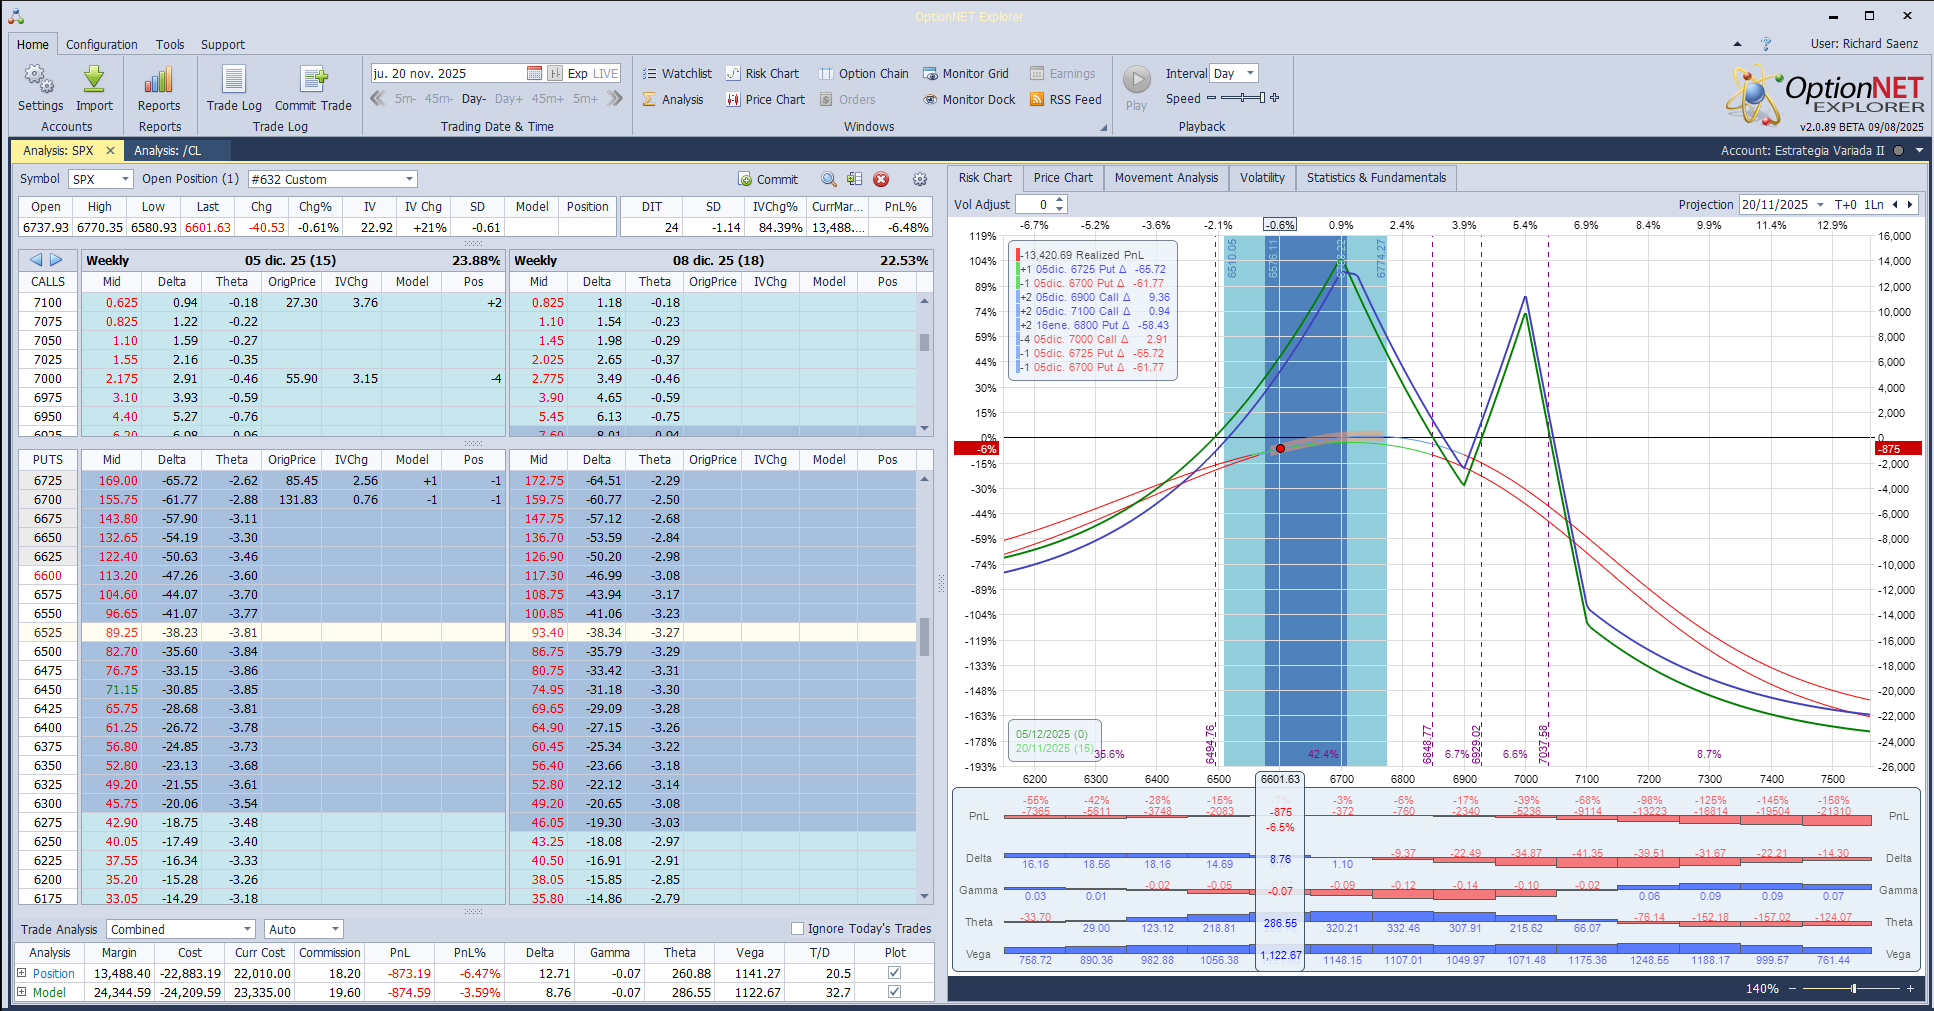Open the Risk Chart window

762,74
